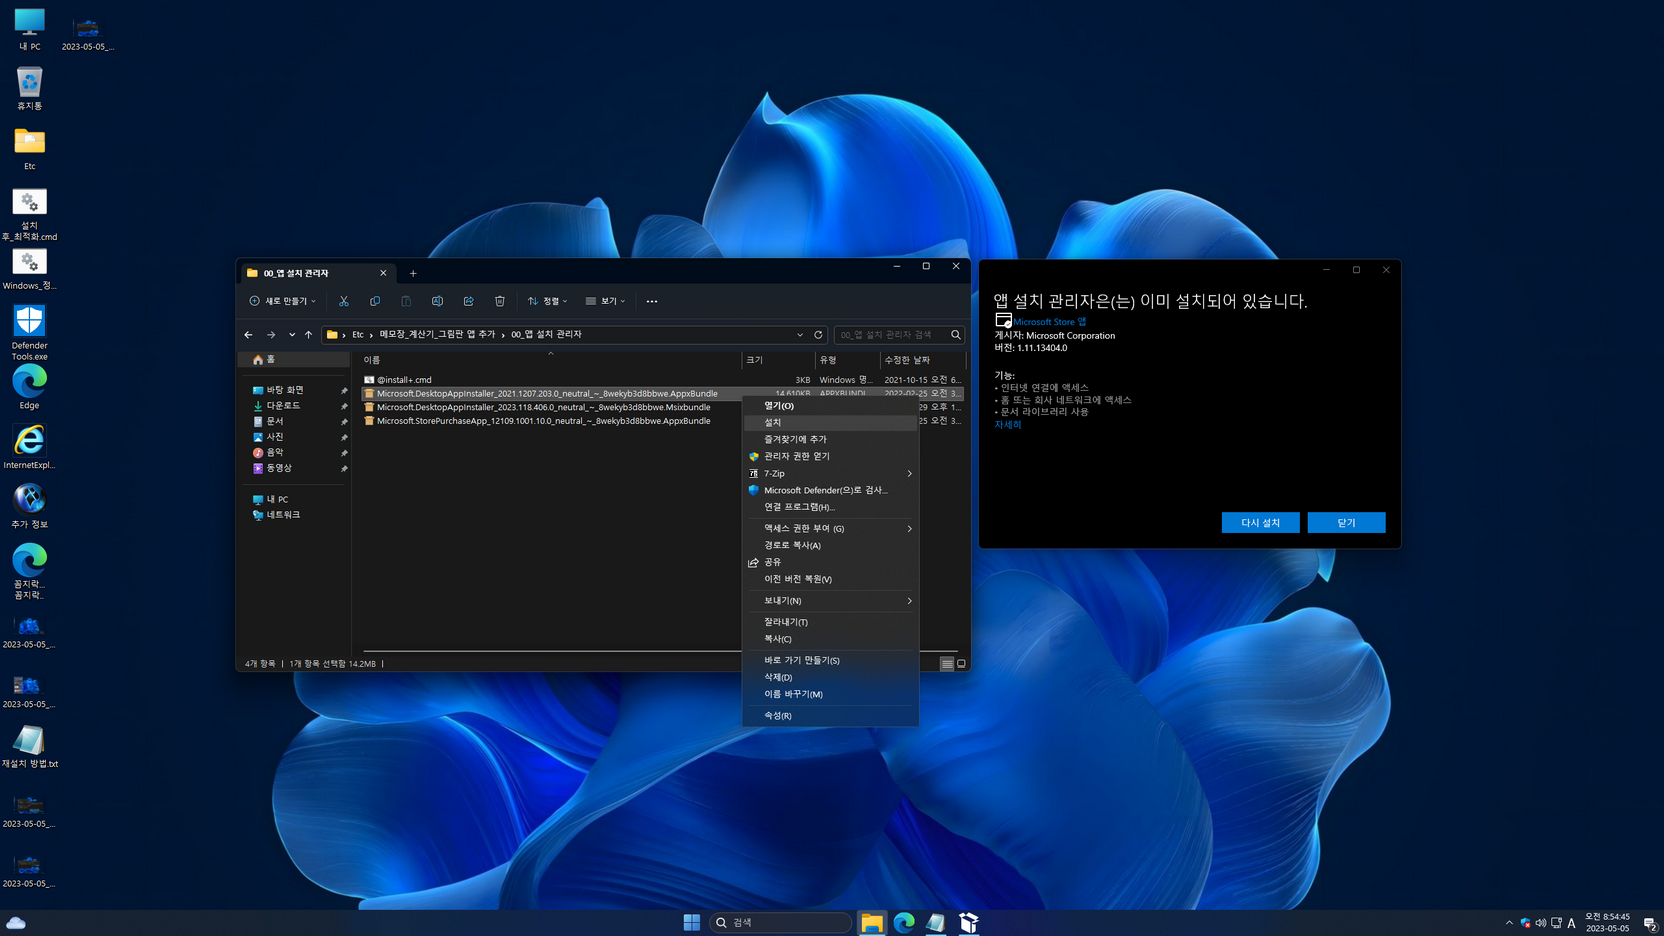Open the Microsoft Store 앱 link
Image resolution: width=1664 pixels, height=936 pixels.
pos(1050,322)
